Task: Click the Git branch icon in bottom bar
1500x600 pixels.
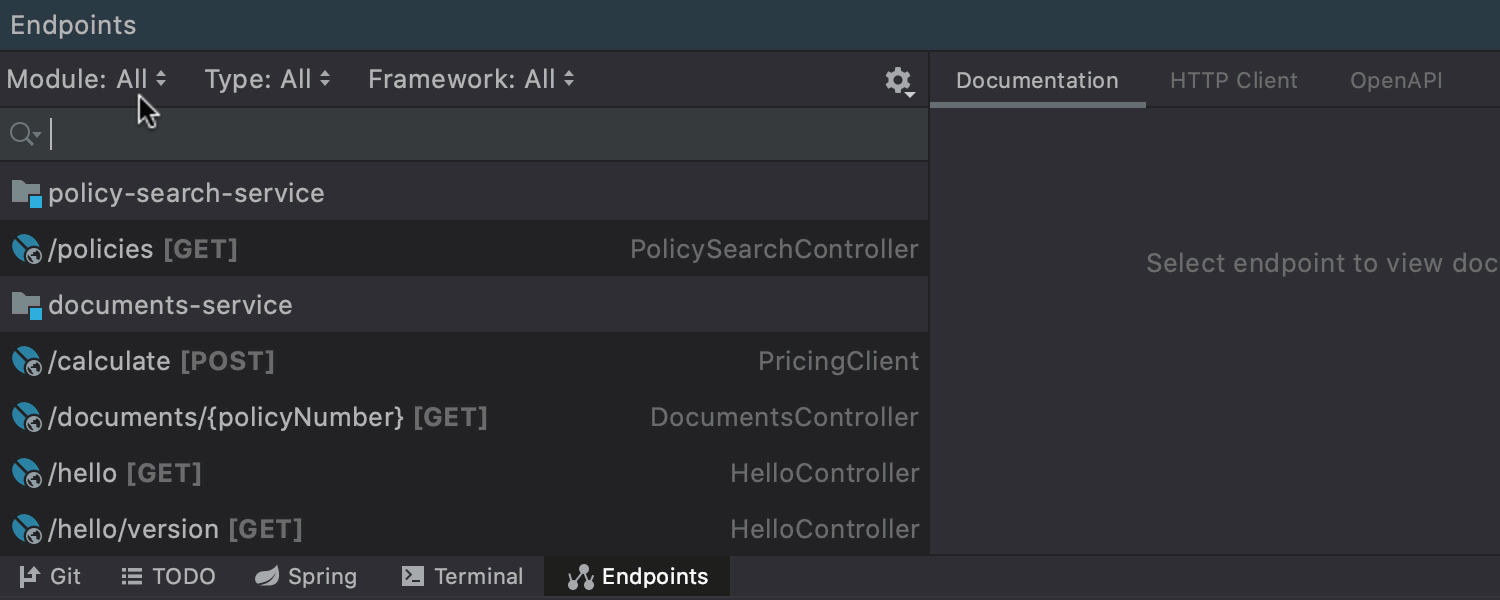Action: 29,577
